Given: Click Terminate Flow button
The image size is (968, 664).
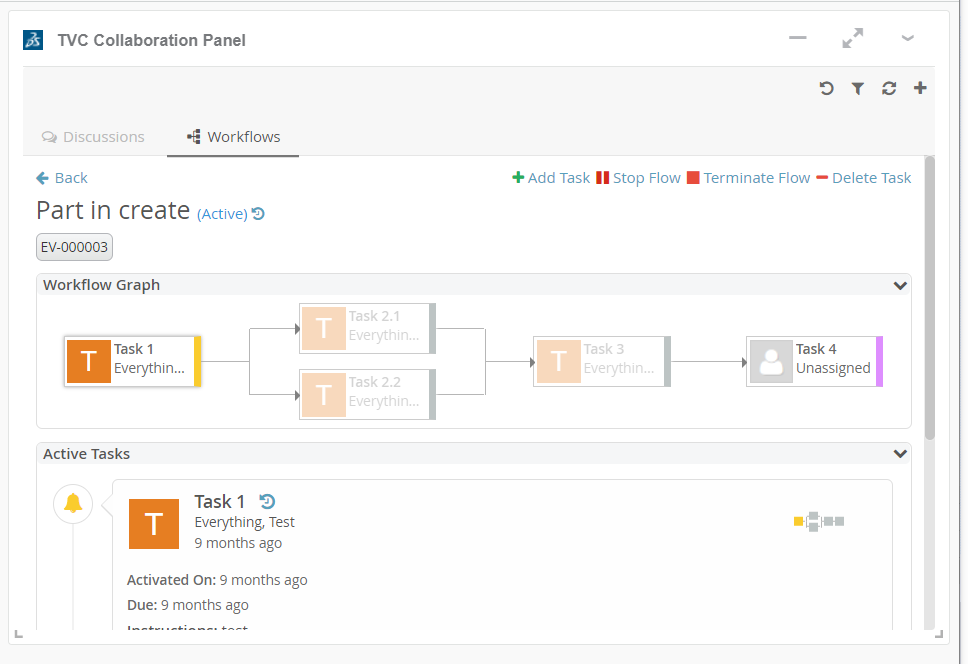Looking at the screenshot, I should coord(748,178).
